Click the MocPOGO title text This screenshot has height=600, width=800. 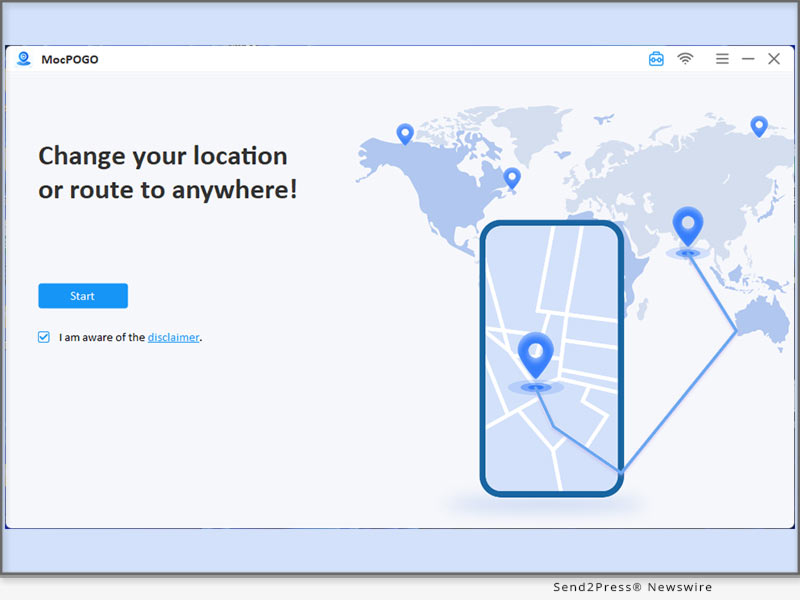(x=70, y=60)
